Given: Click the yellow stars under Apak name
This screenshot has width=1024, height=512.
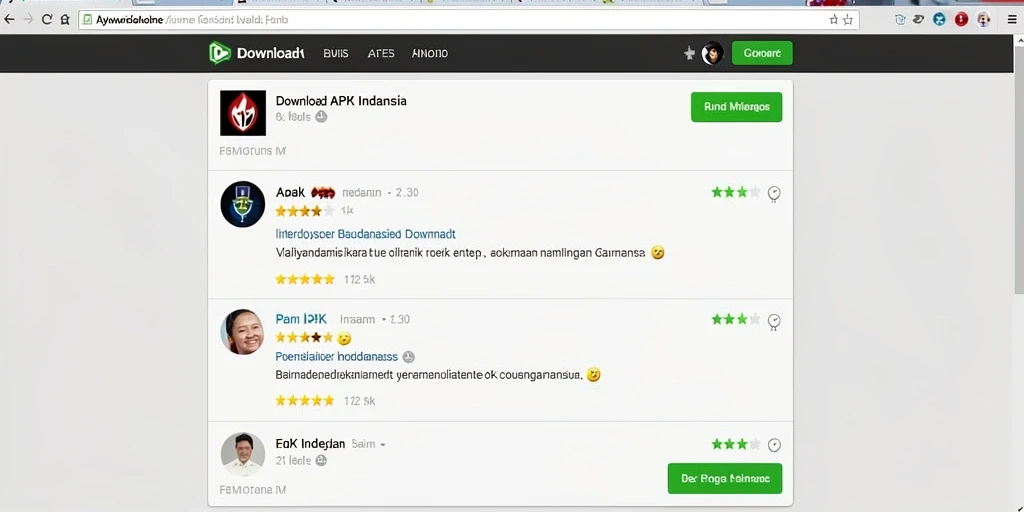Looking at the screenshot, I should click(x=305, y=211).
